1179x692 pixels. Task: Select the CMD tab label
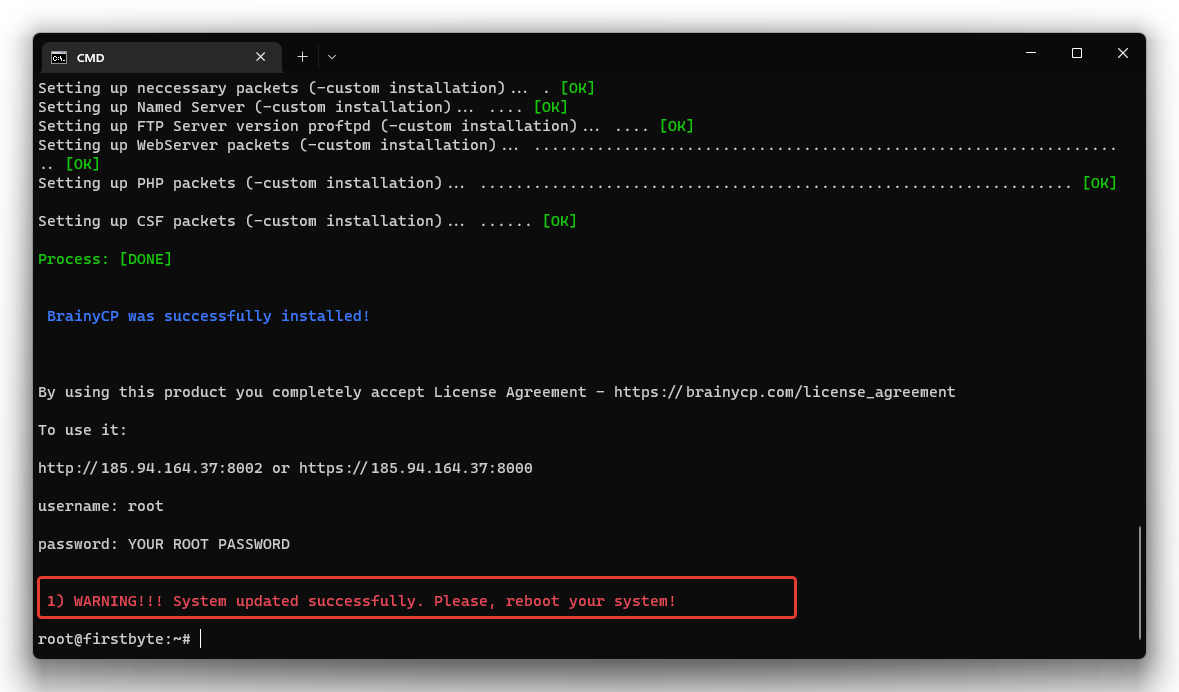point(90,58)
